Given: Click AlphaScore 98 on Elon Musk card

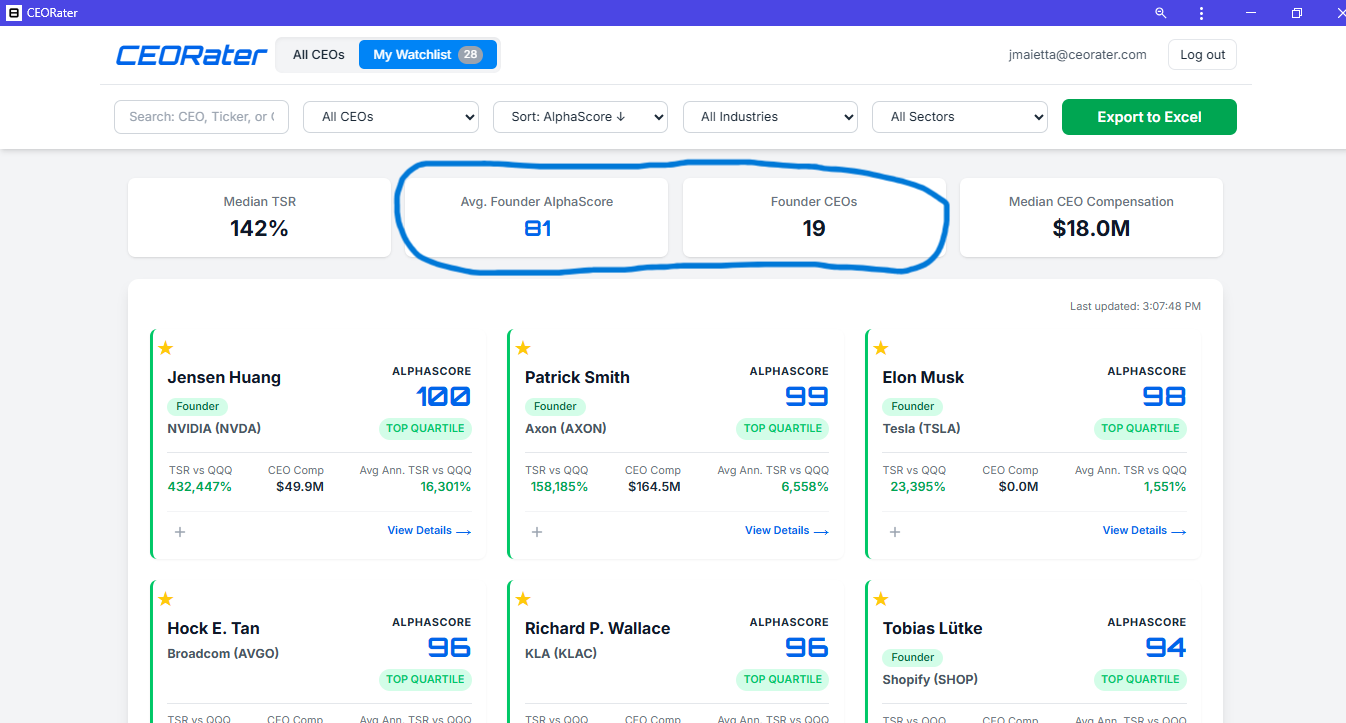Looking at the screenshot, I should coord(1164,397).
